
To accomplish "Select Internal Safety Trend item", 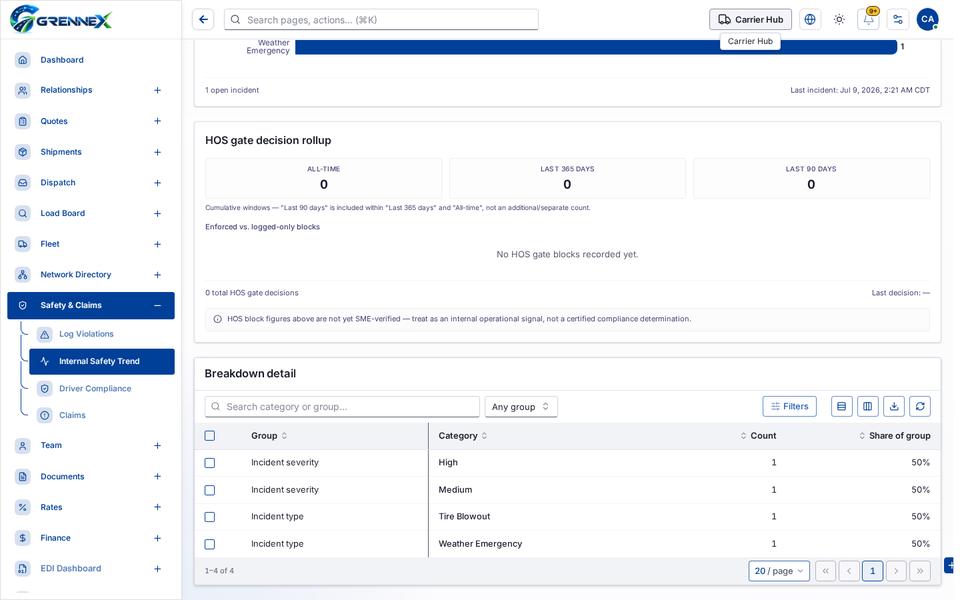I will 102,362.
